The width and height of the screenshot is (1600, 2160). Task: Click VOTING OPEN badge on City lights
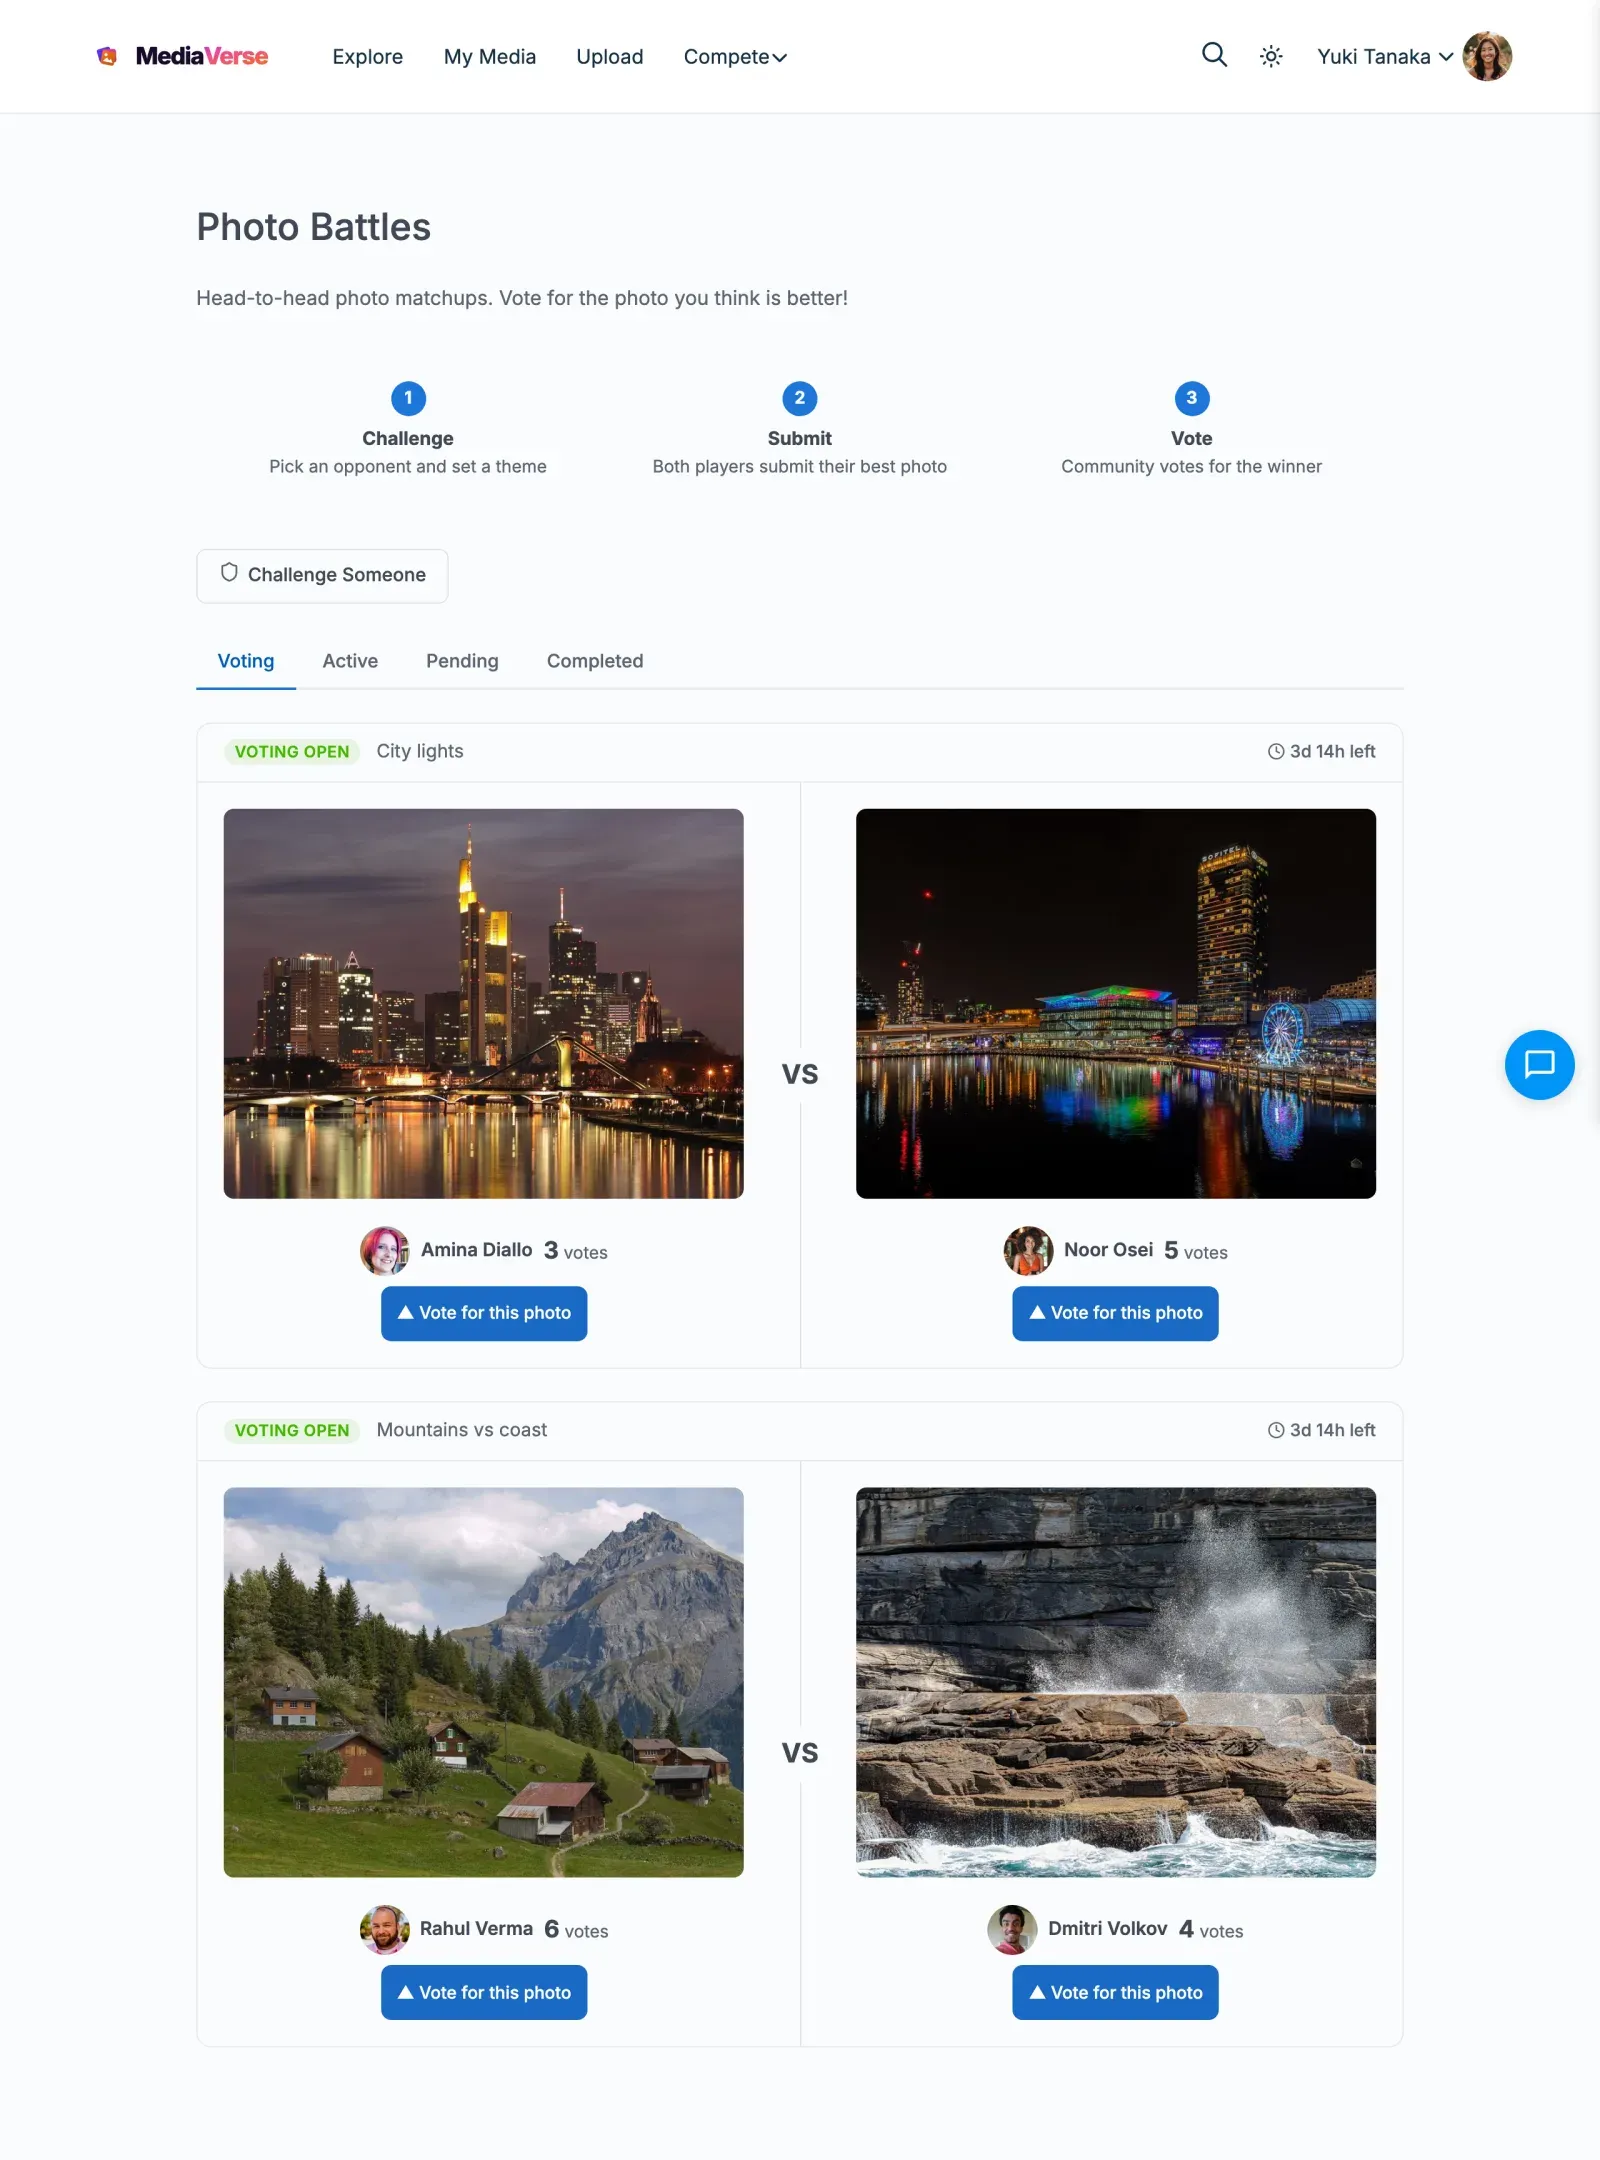pos(292,752)
